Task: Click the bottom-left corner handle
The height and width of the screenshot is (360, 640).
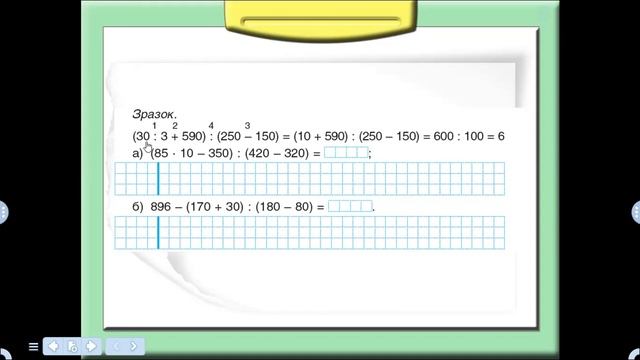Action: point(4,355)
